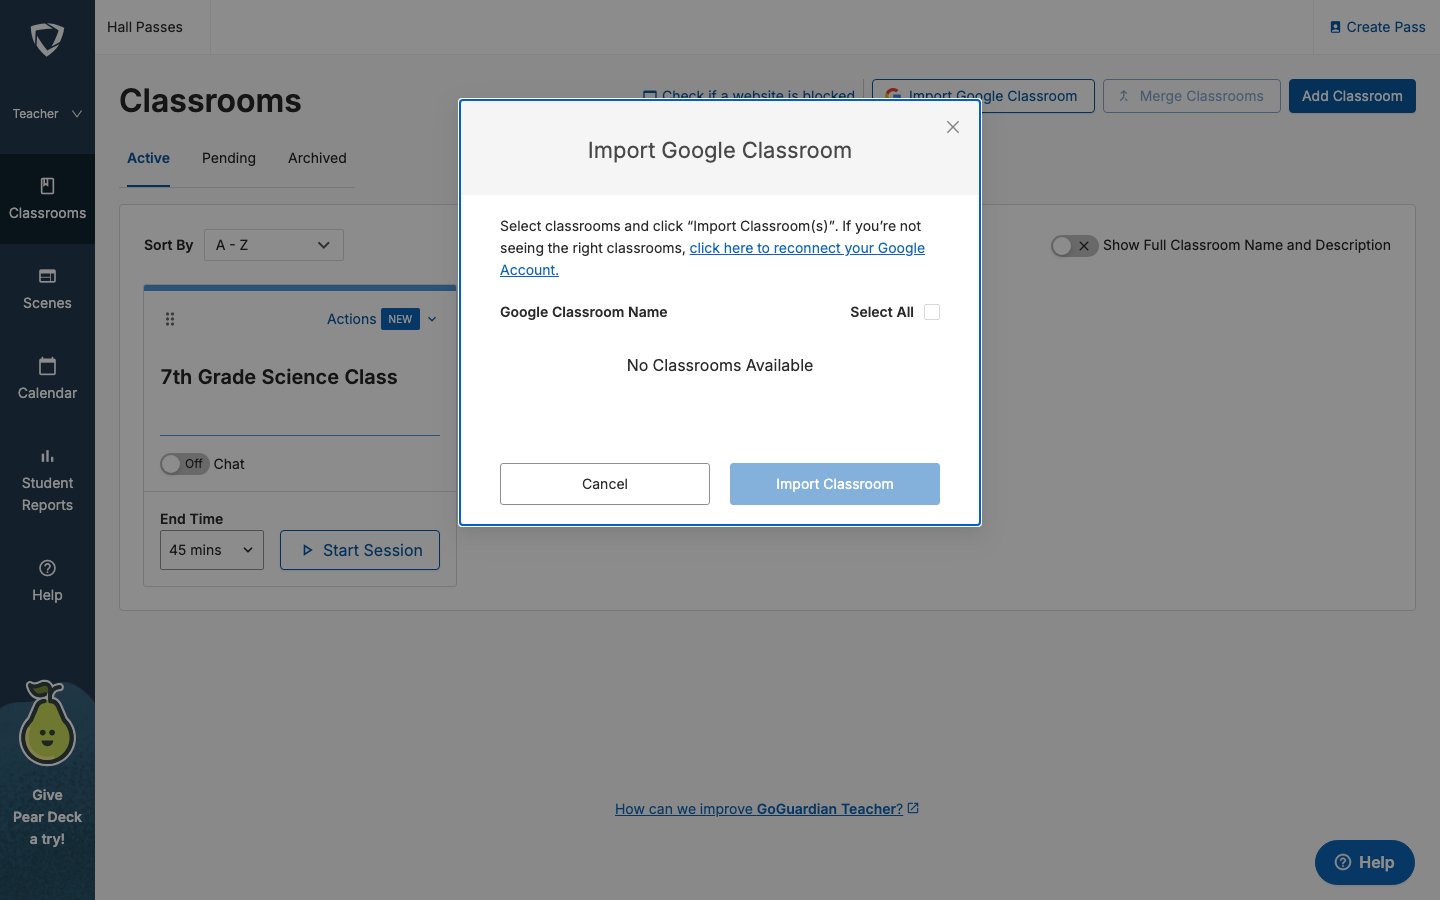
Task: Click the feedback link's external-link icon
Action: 913,808
